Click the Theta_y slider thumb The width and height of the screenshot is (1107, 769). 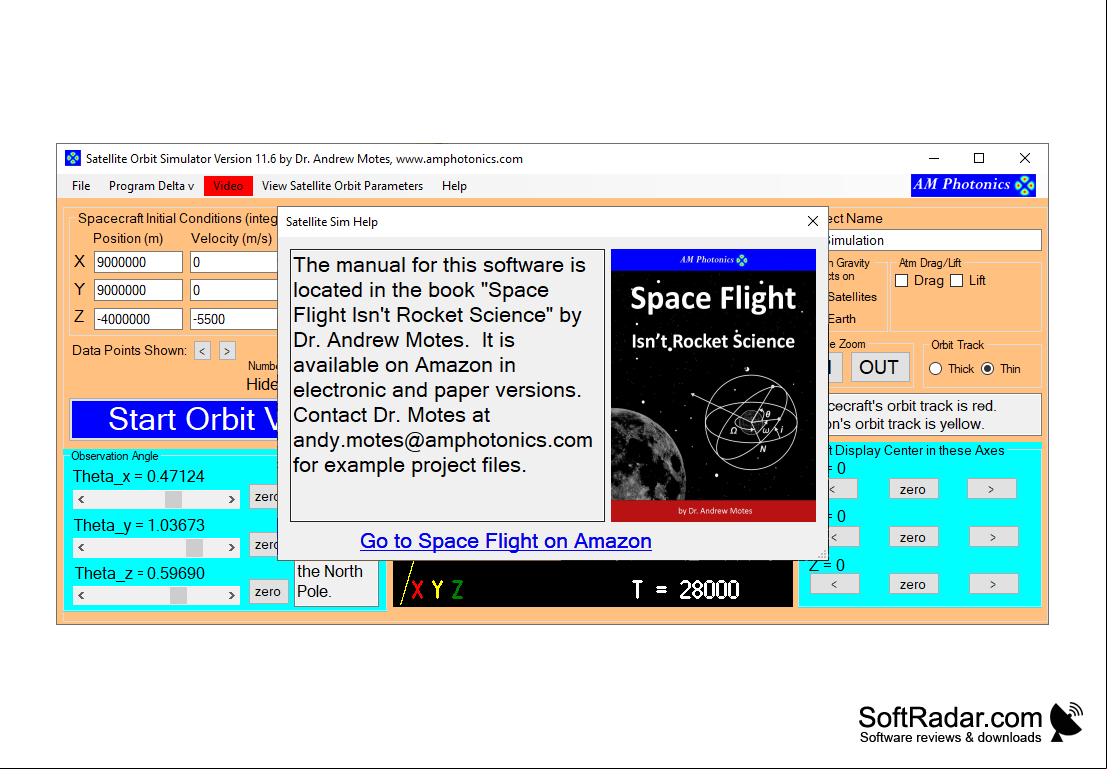[x=194, y=547]
